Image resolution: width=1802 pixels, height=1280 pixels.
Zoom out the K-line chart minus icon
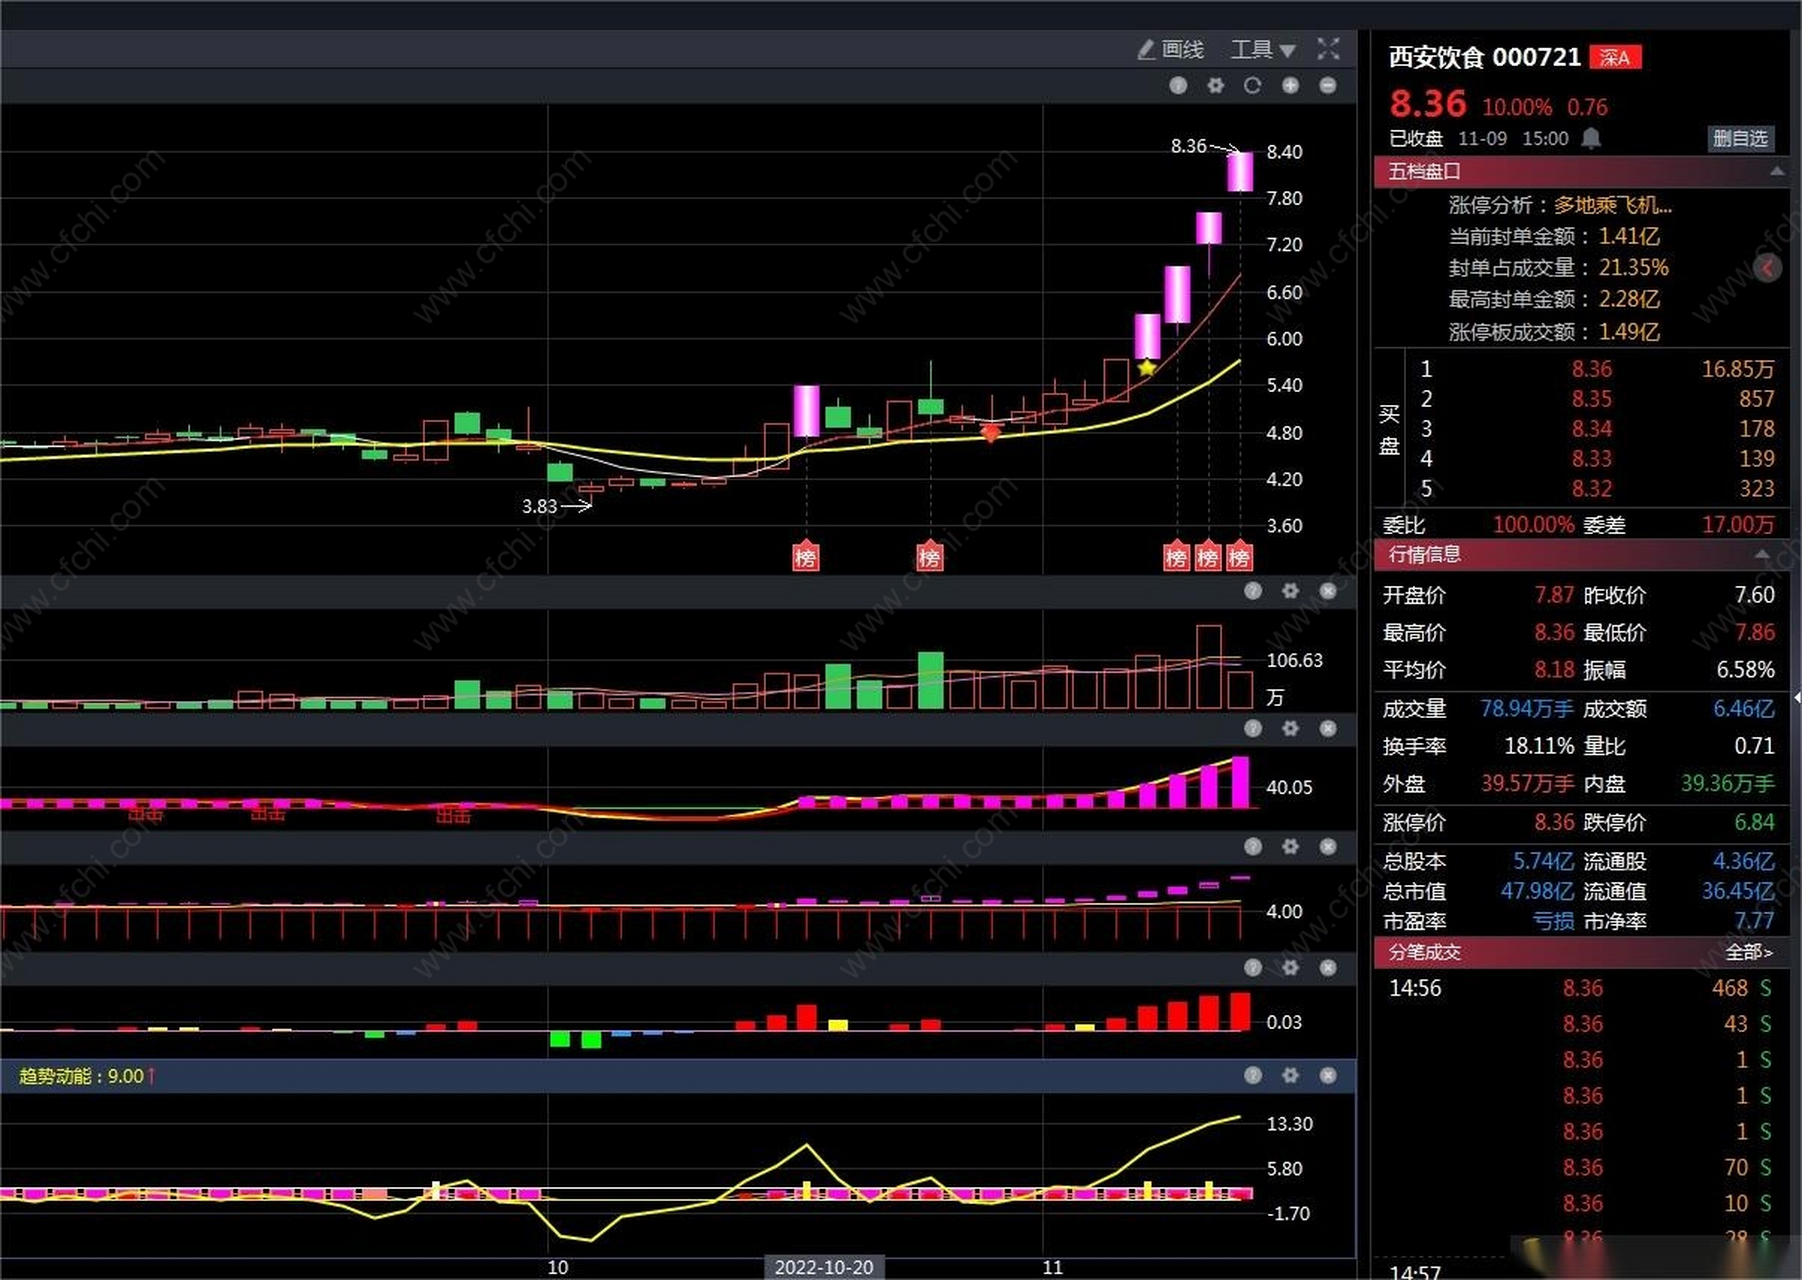(x=1328, y=86)
